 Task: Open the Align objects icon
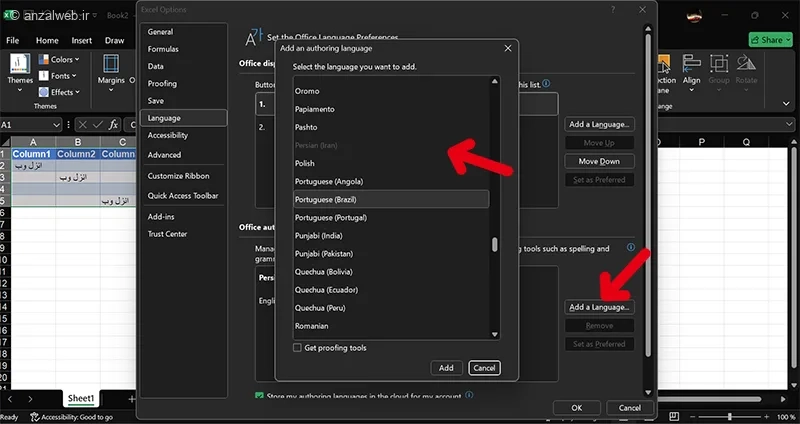point(691,64)
